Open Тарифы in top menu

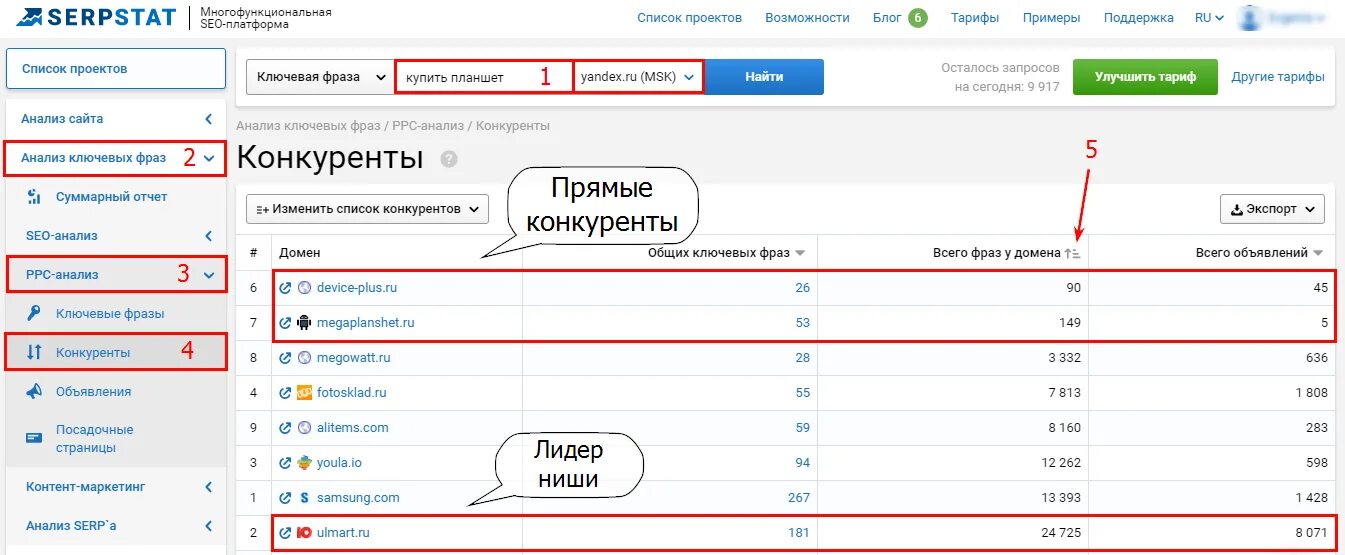coord(975,18)
